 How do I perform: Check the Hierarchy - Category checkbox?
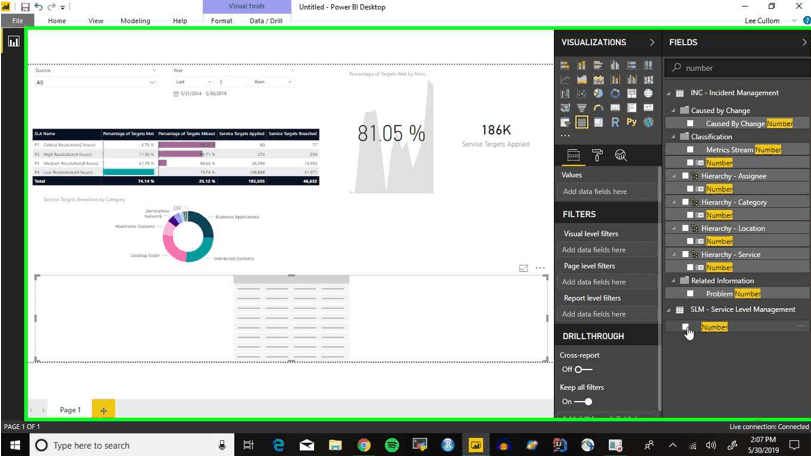(685, 202)
